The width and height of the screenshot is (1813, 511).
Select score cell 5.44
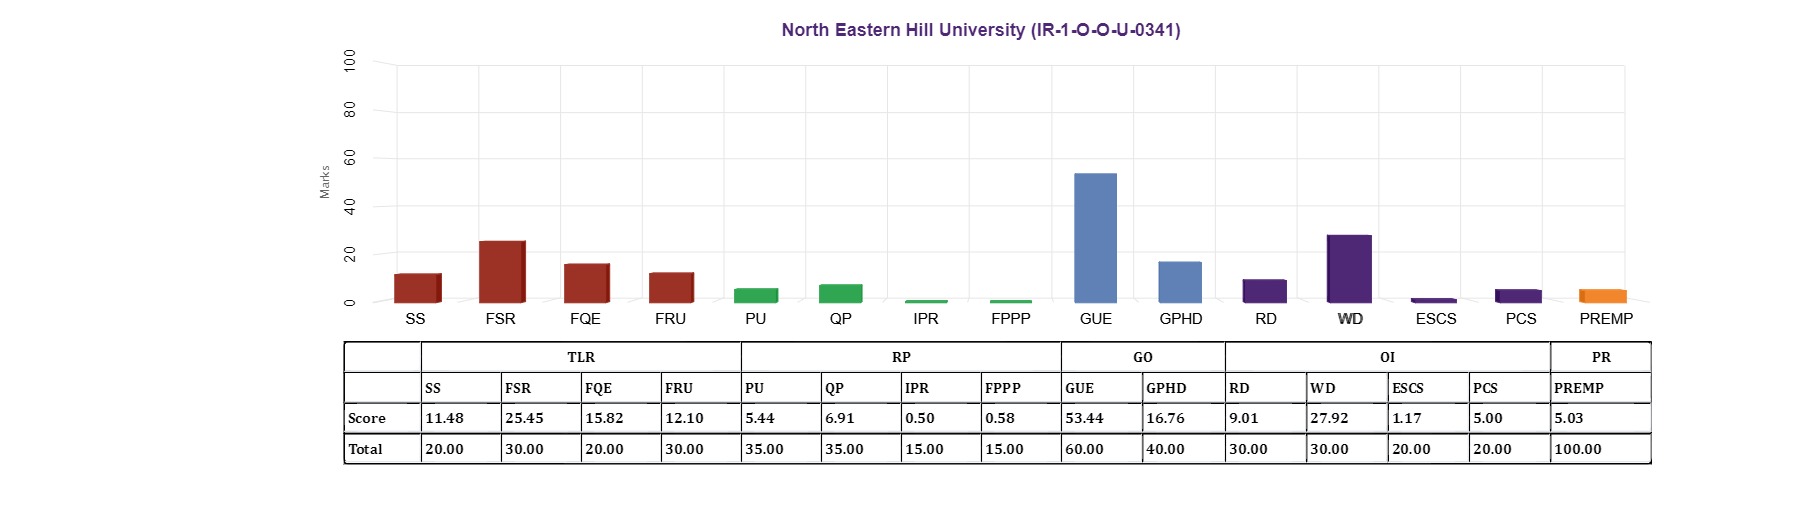pos(781,418)
